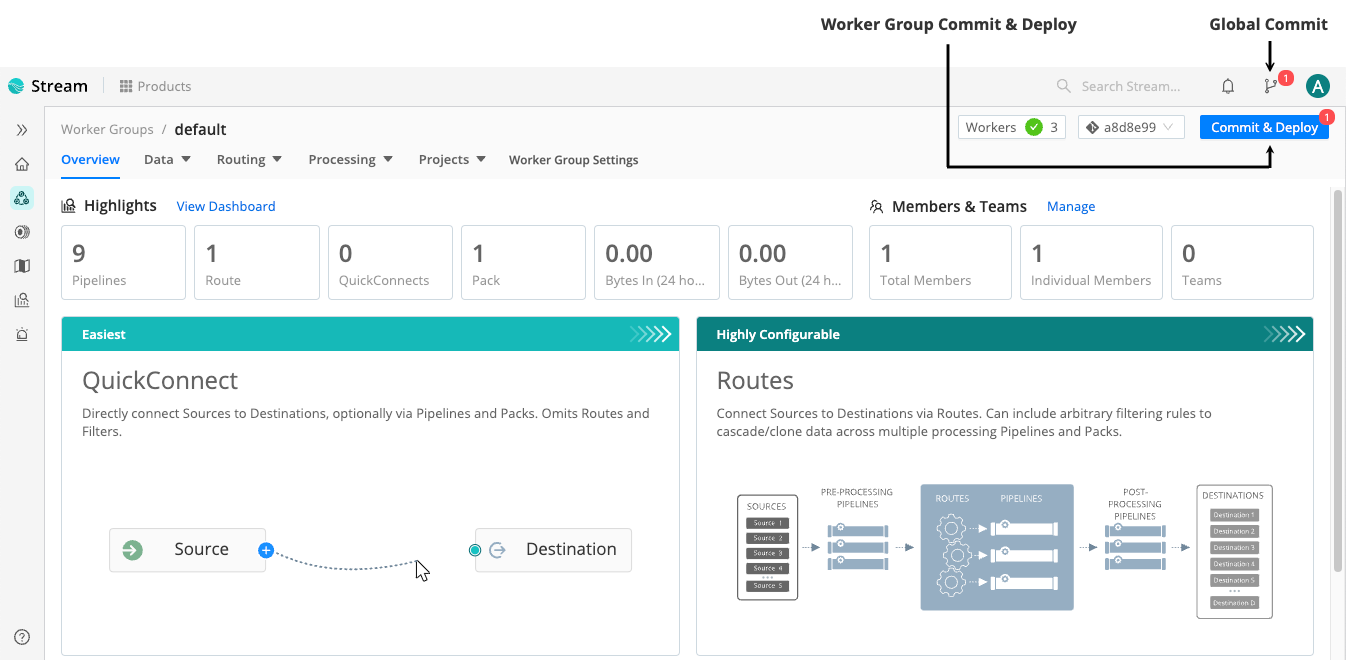1347x660 pixels.
Task: Open View Dashboard link
Action: point(225,205)
